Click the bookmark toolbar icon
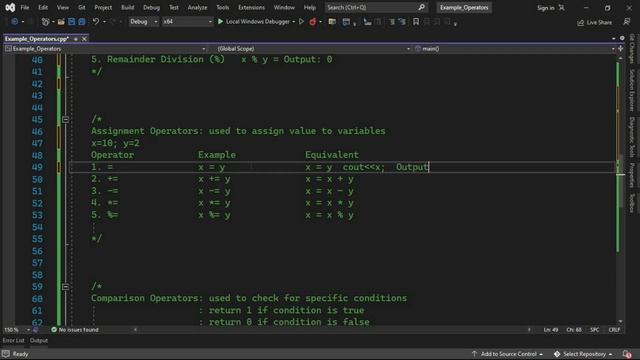 tap(416, 22)
